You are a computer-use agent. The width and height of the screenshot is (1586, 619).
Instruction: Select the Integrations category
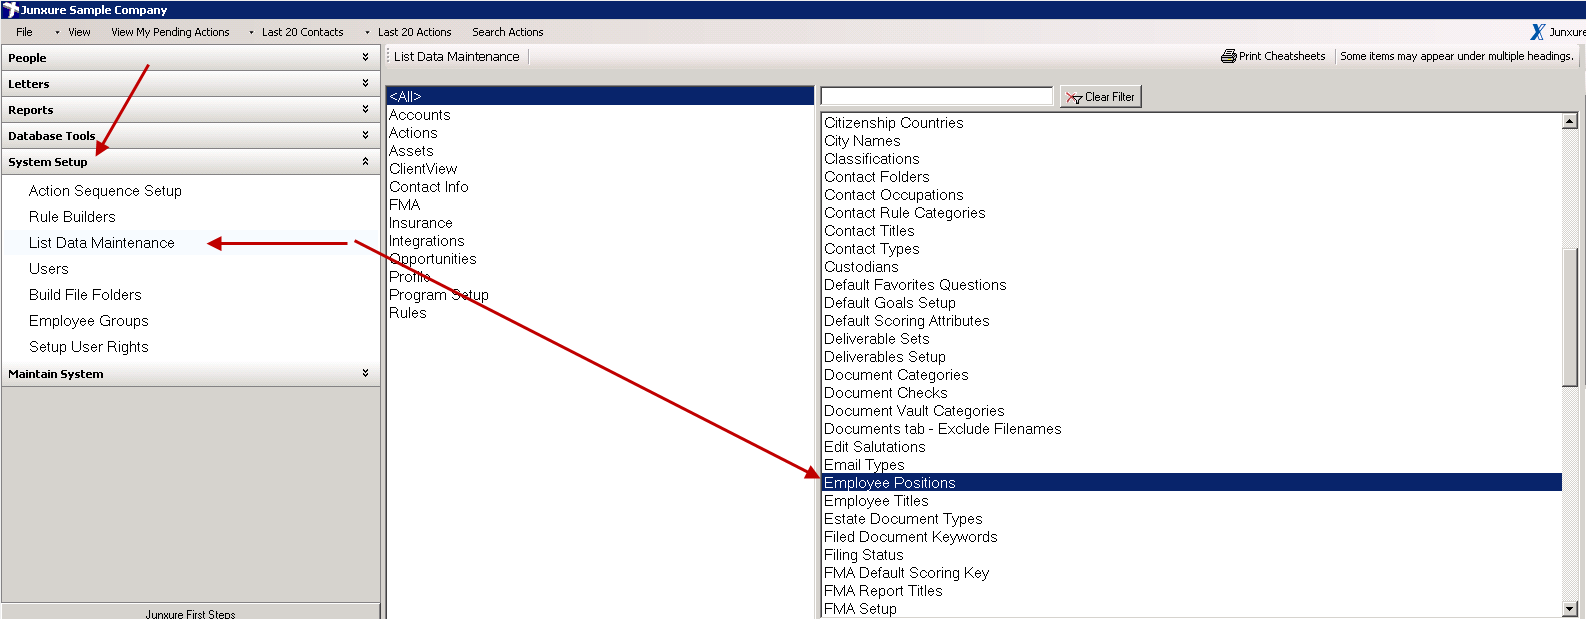point(426,241)
